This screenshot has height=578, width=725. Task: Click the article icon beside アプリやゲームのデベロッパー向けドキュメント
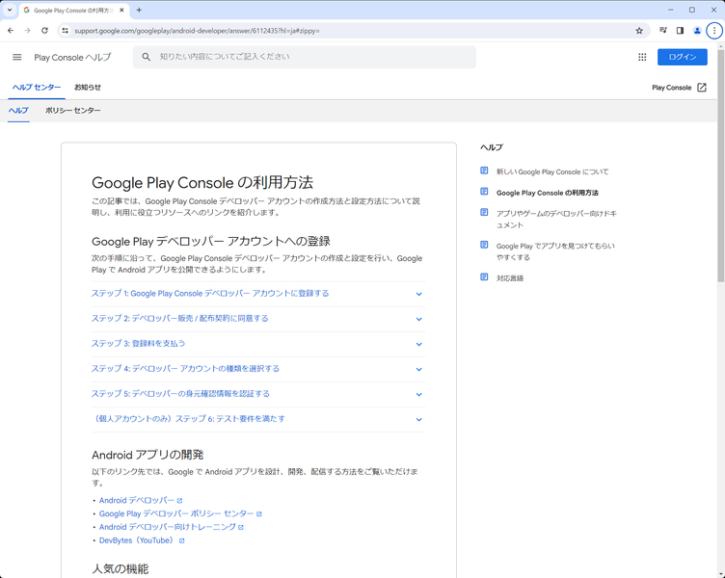[x=484, y=212]
